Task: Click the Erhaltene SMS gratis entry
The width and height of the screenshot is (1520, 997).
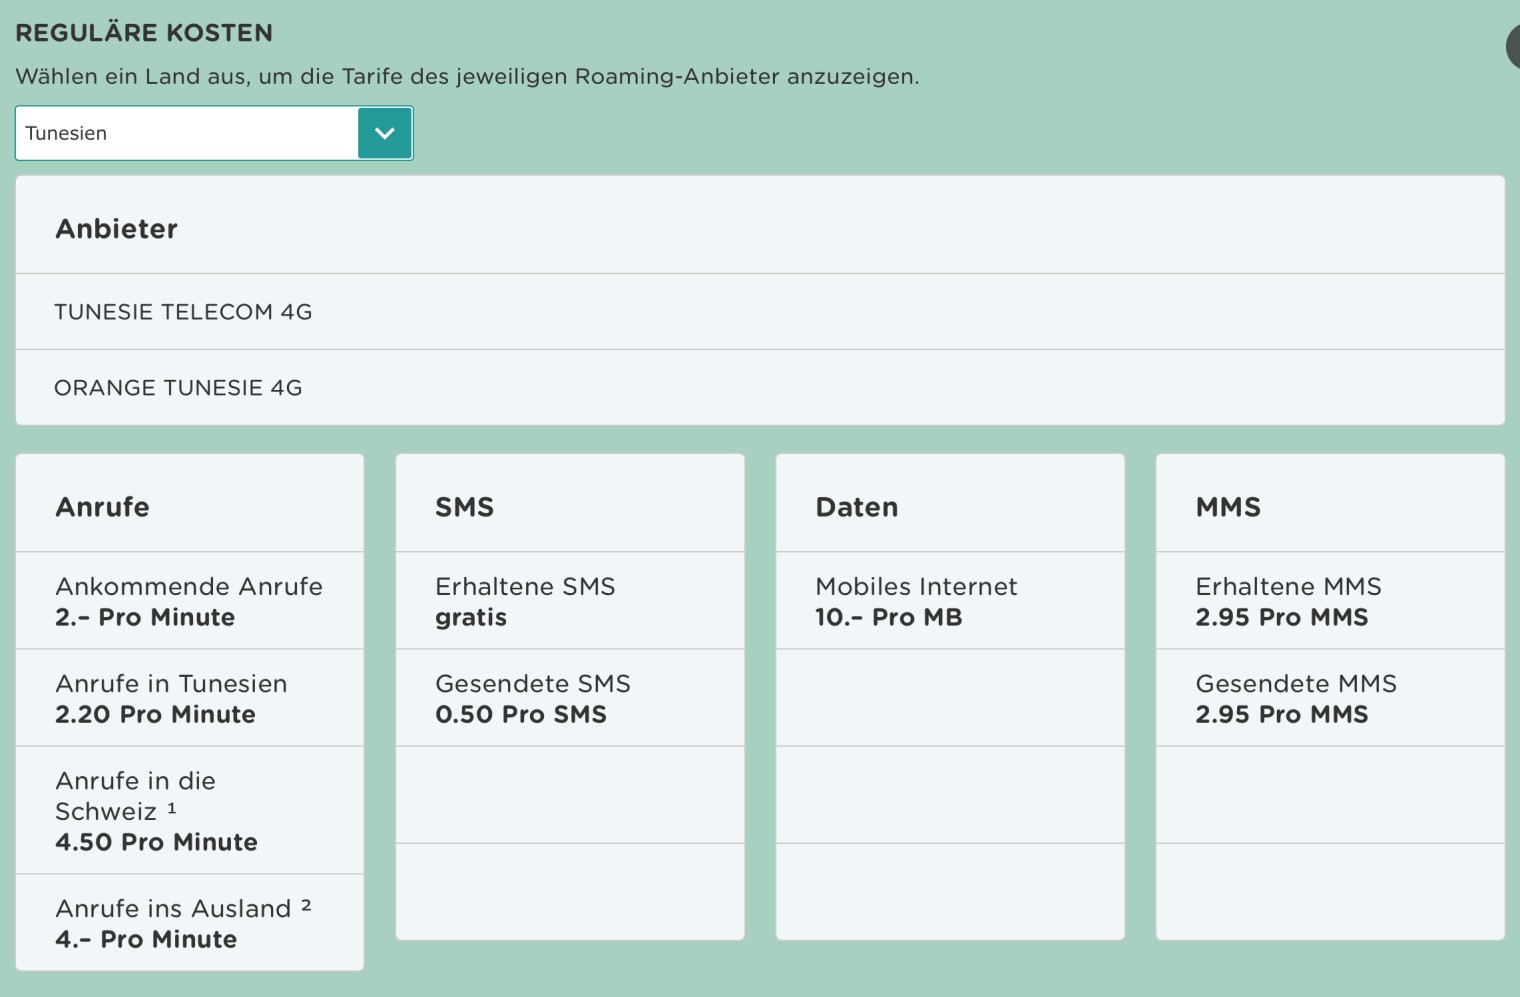Action: coord(525,601)
